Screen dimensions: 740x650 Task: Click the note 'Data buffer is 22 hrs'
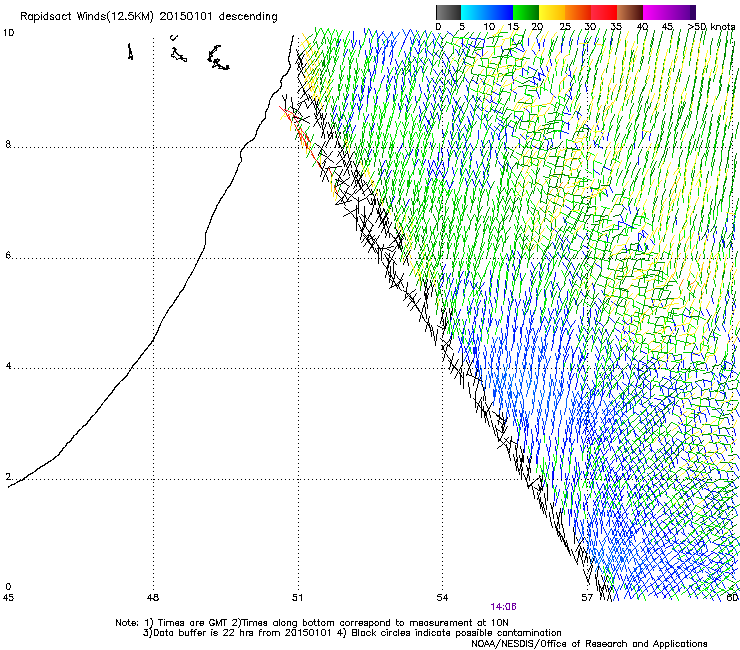[x=199, y=633]
